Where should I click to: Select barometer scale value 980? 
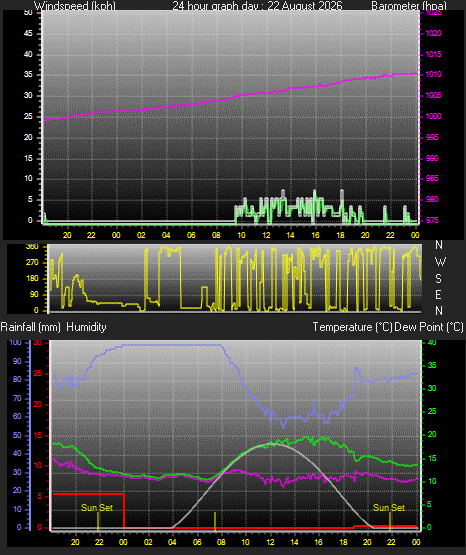(x=432, y=199)
